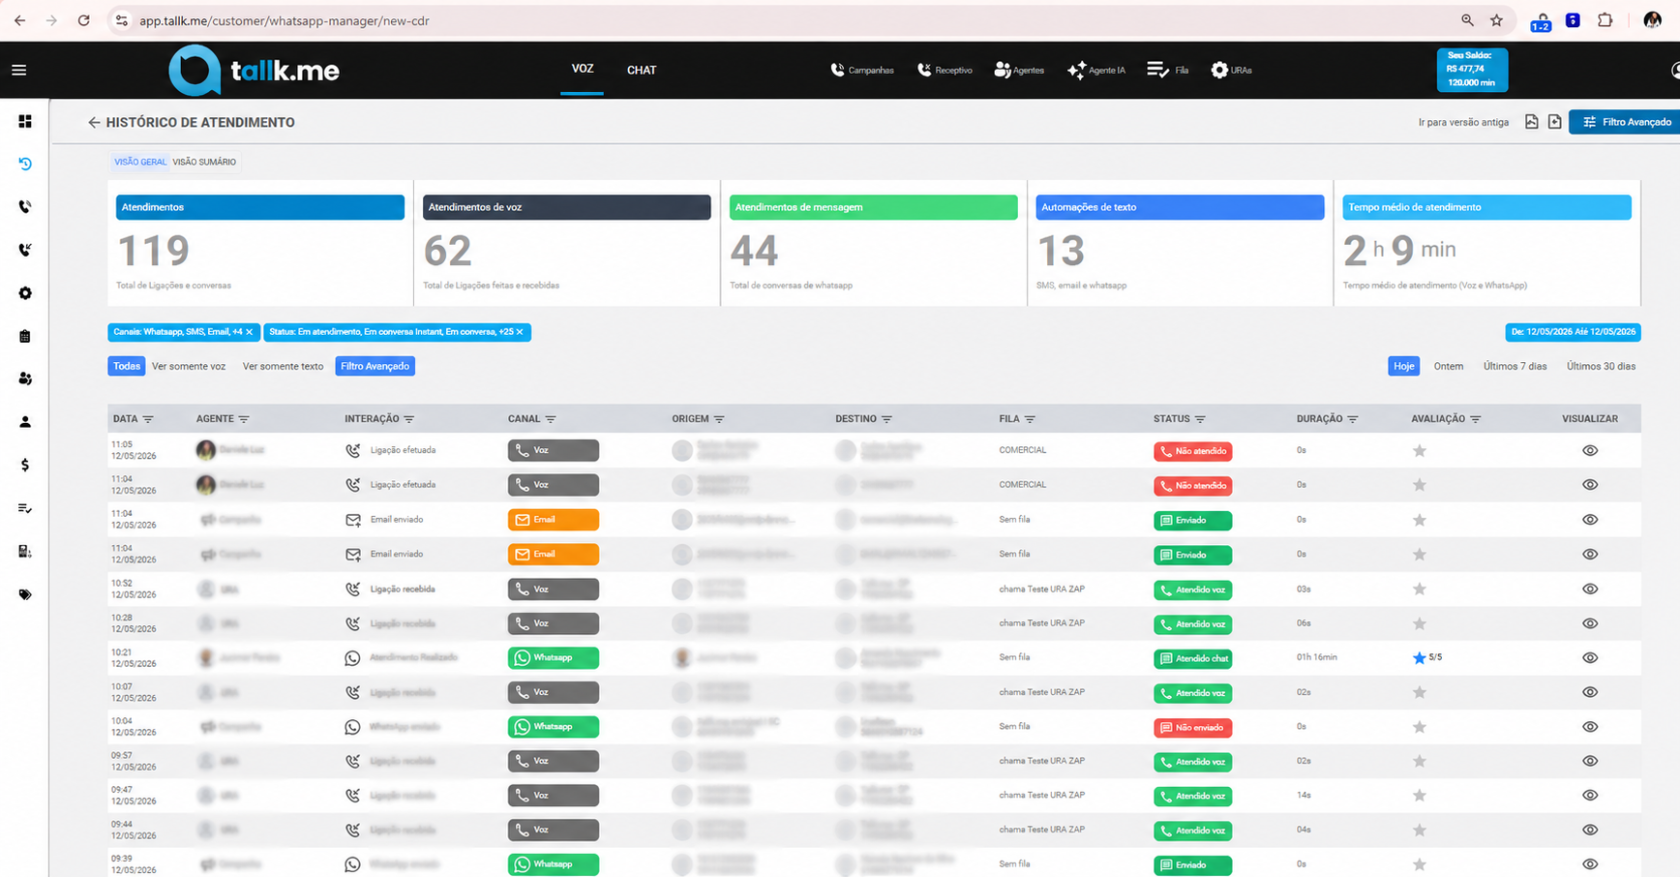1680x877 pixels.
Task: Open browser extensions puzzle icon
Action: tap(1605, 20)
